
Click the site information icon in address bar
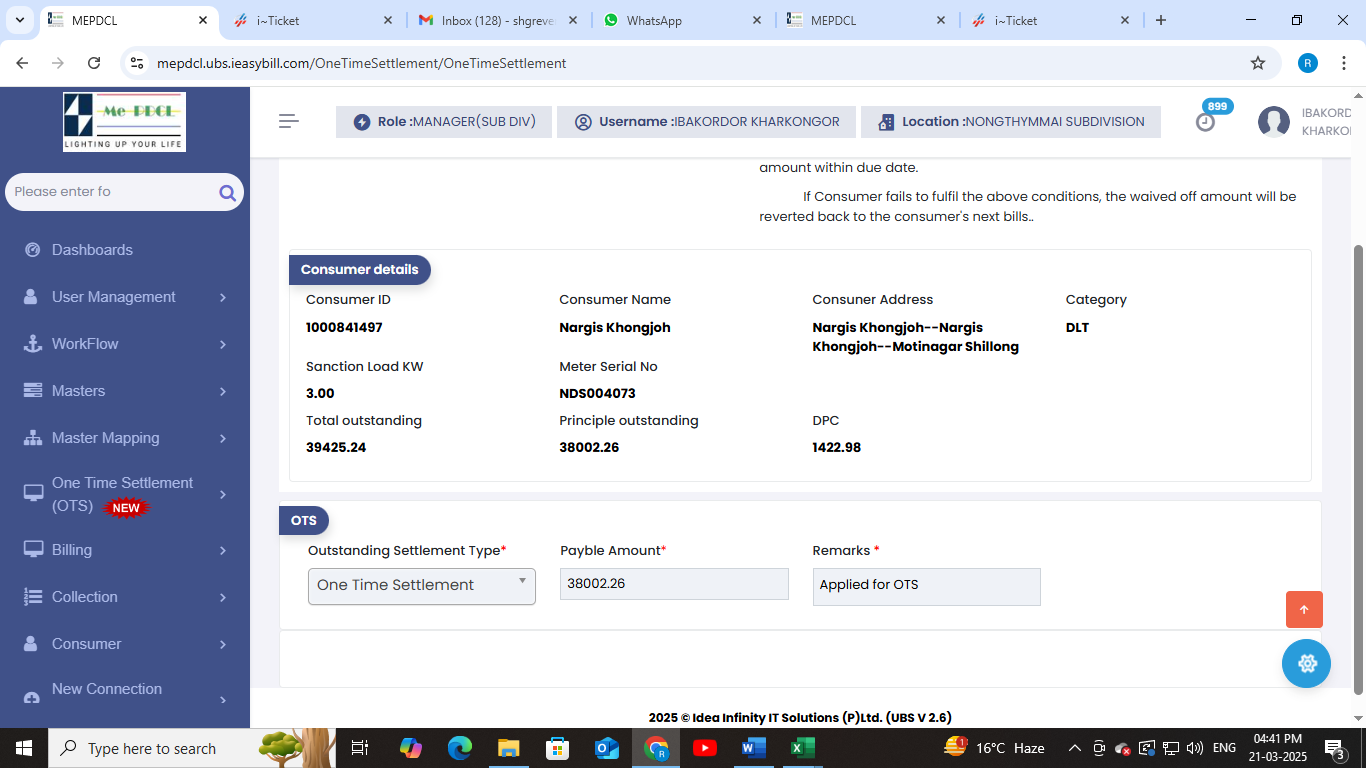pos(138,63)
